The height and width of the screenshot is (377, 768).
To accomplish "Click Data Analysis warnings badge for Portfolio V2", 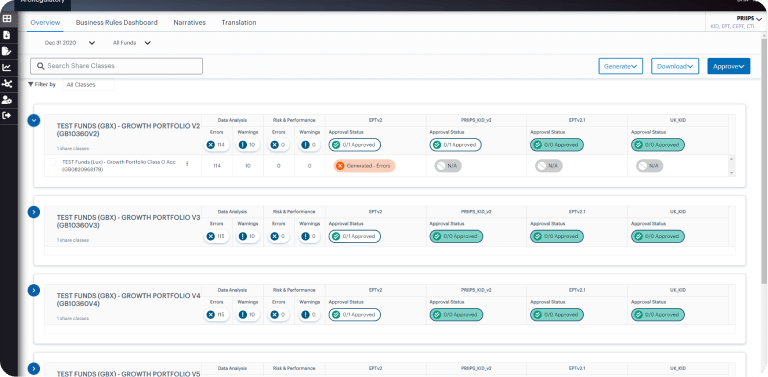I will coord(248,145).
